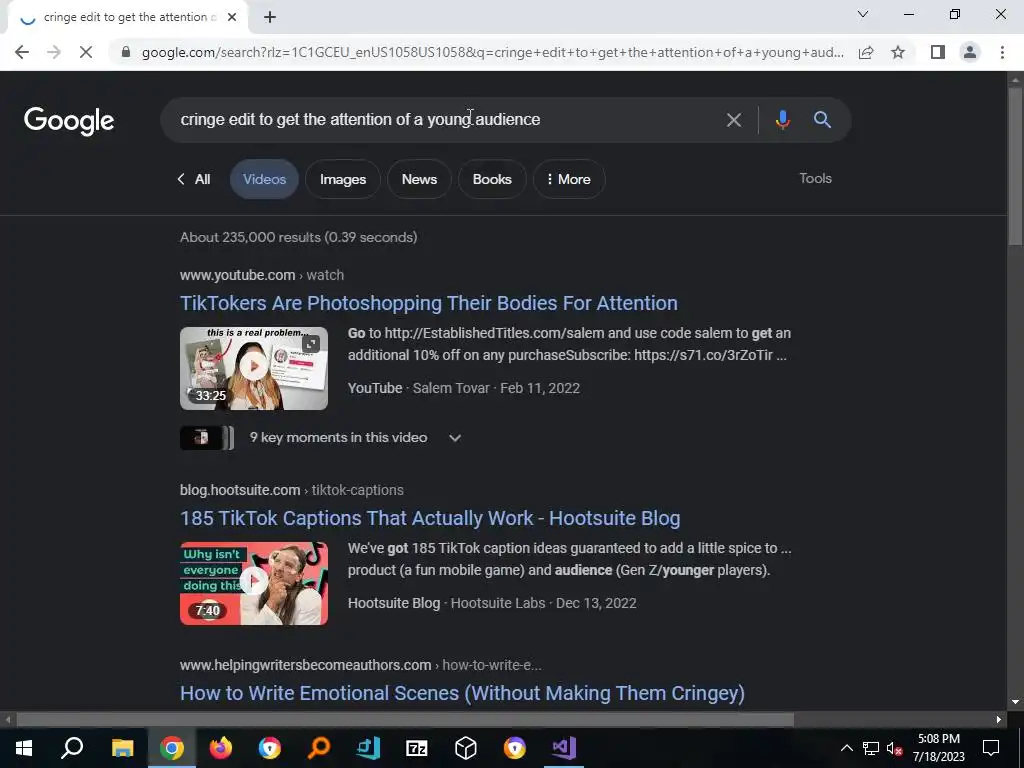
Task: Click the scroll down arrow on vertical scrollbar
Action: (x=1015, y=702)
